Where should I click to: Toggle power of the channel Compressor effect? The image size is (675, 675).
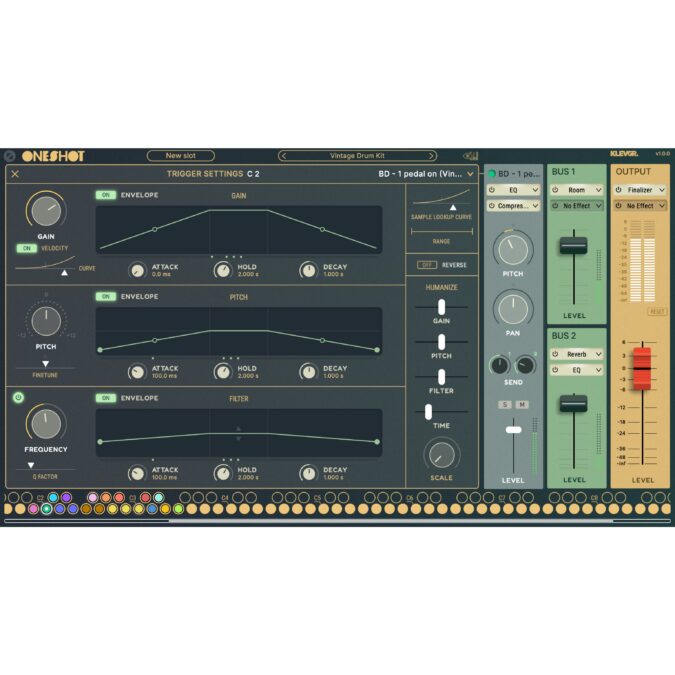coord(492,206)
